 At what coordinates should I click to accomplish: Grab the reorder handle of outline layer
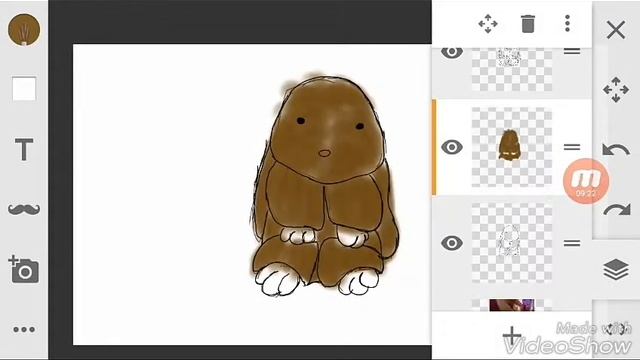572,243
